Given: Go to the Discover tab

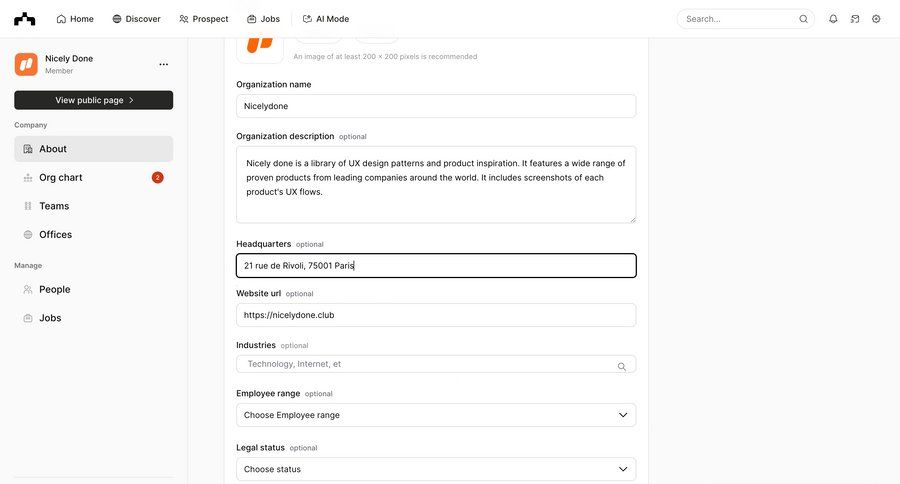Looking at the screenshot, I should [x=137, y=19].
